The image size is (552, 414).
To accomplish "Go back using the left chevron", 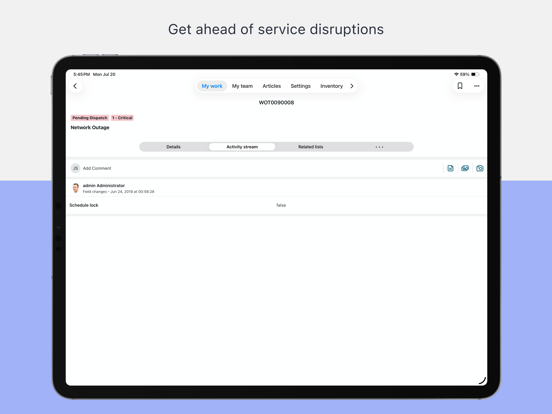I will [75, 86].
